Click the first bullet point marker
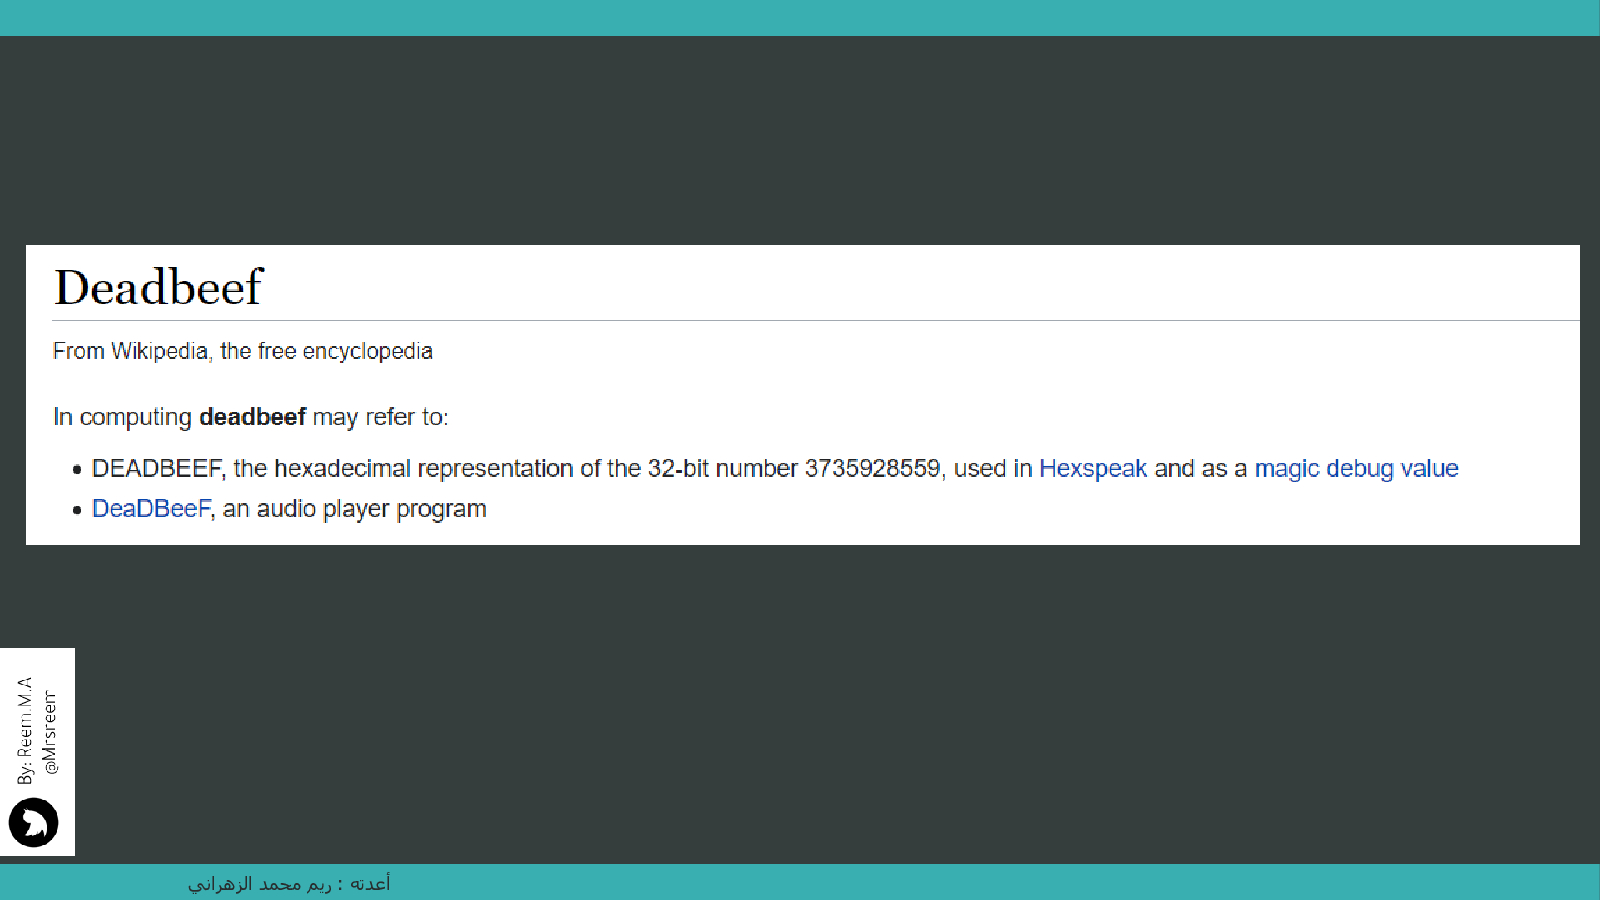This screenshot has width=1600, height=900. (77, 470)
